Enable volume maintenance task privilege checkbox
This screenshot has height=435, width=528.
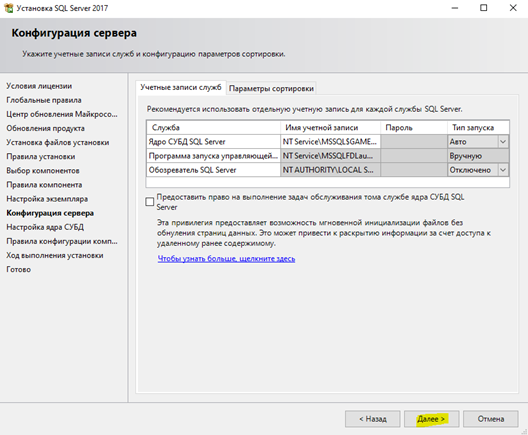pos(150,202)
